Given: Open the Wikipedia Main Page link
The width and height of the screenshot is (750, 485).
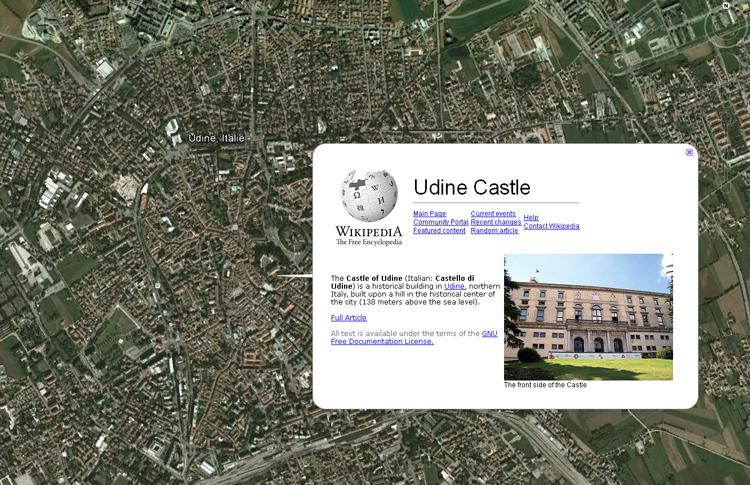Looking at the screenshot, I should [x=430, y=214].
